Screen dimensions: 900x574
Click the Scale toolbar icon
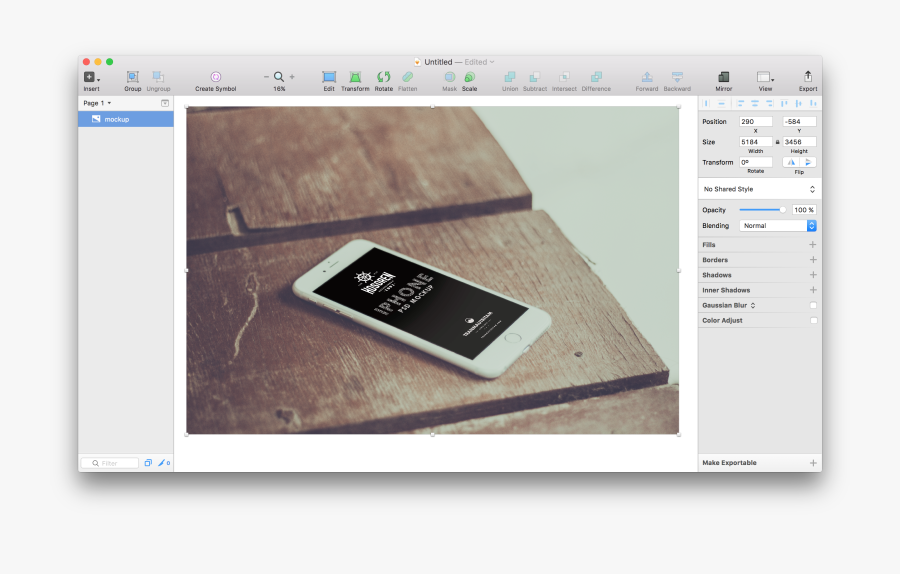coord(470,77)
